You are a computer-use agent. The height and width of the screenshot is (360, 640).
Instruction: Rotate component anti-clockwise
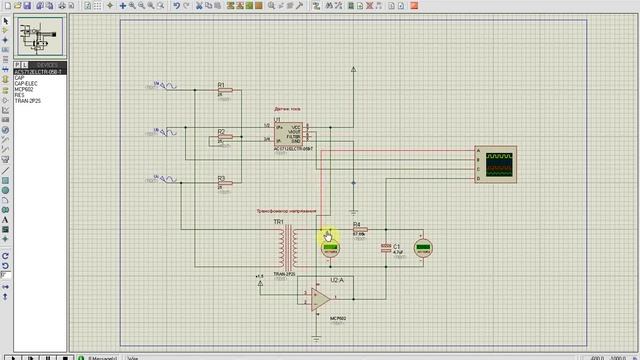click(x=5, y=266)
